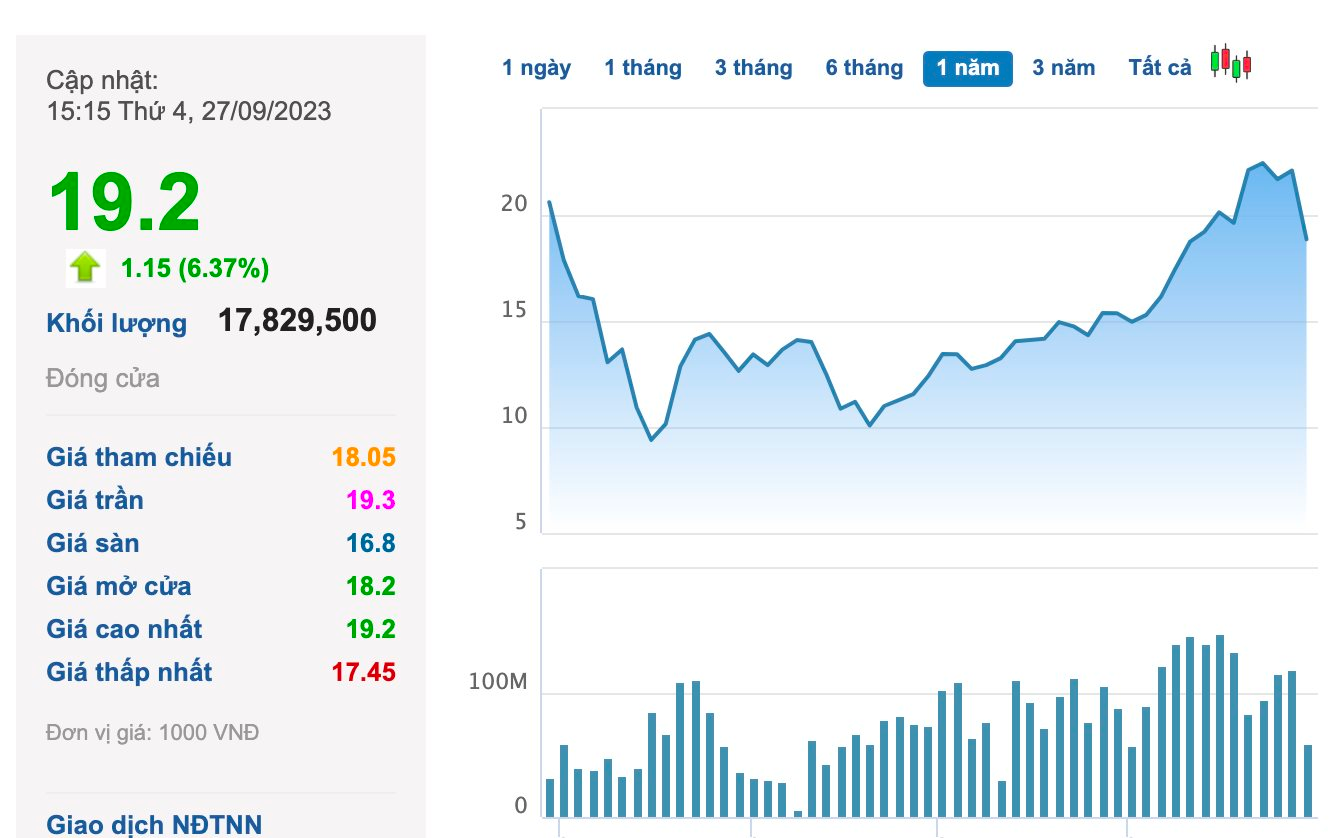Click the 'Đơn vị giá: 1000 VNĐ' note

click(152, 733)
